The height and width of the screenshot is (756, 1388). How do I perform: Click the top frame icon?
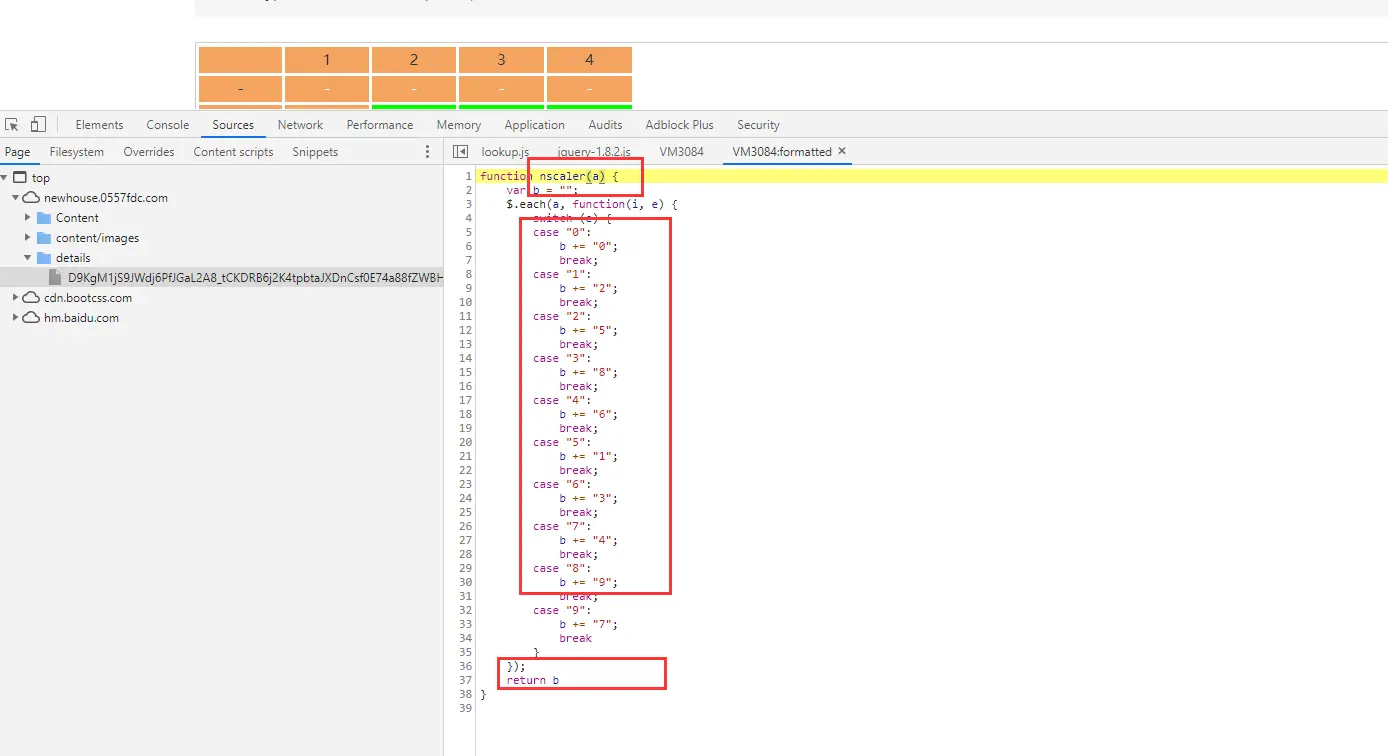[20, 178]
